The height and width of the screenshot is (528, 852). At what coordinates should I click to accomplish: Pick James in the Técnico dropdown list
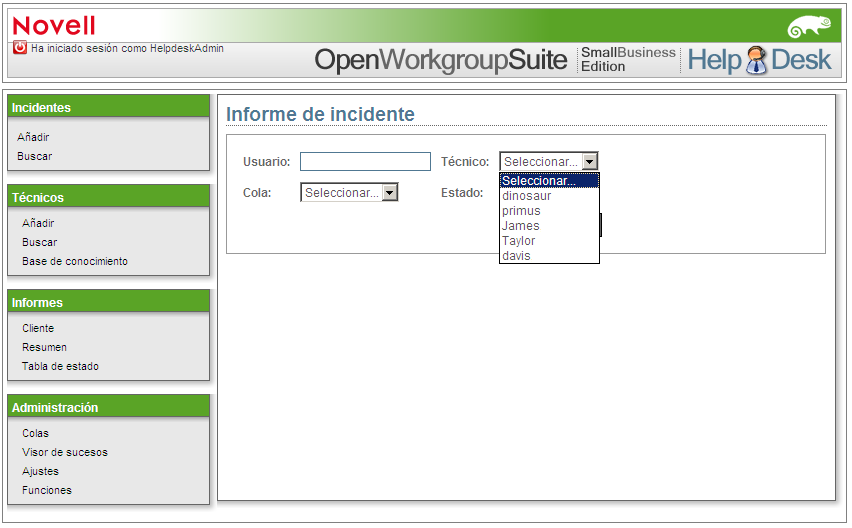click(x=549, y=225)
